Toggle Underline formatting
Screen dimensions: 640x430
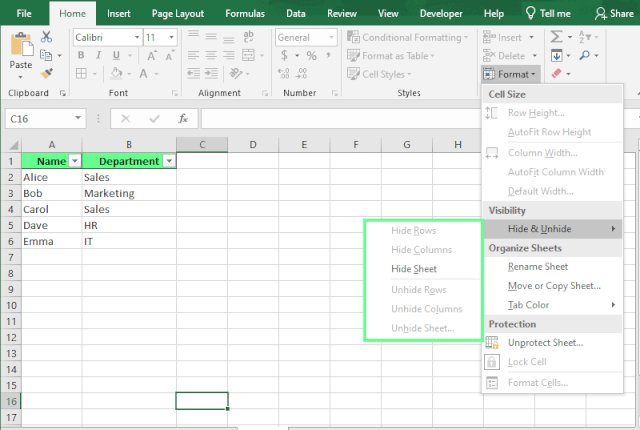click(x=116, y=55)
